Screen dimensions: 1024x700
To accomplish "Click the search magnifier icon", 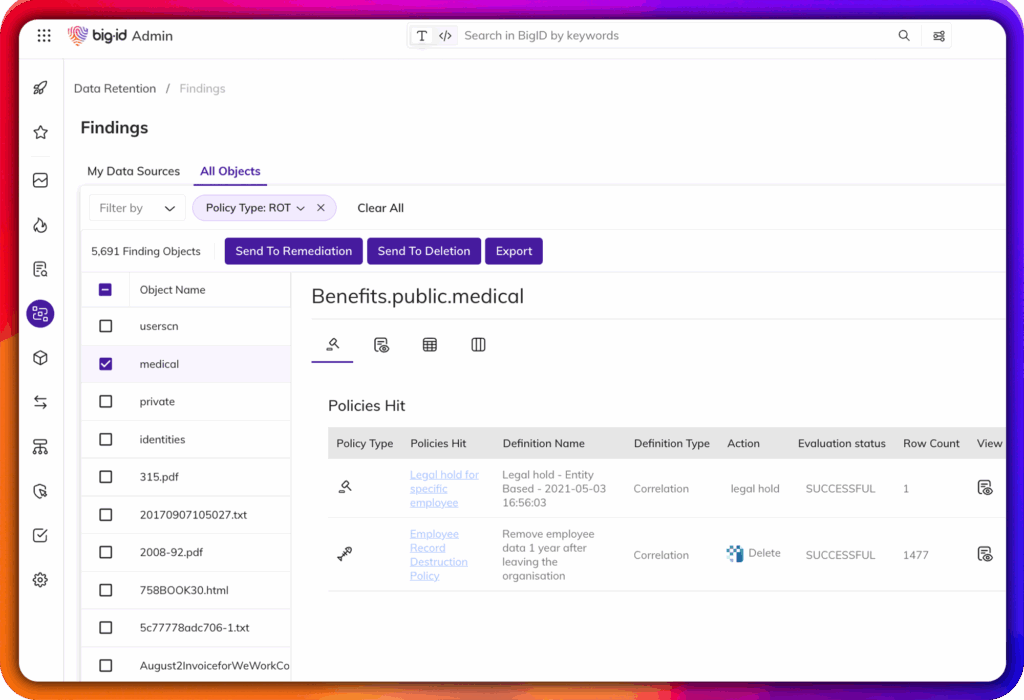I will [x=904, y=36].
